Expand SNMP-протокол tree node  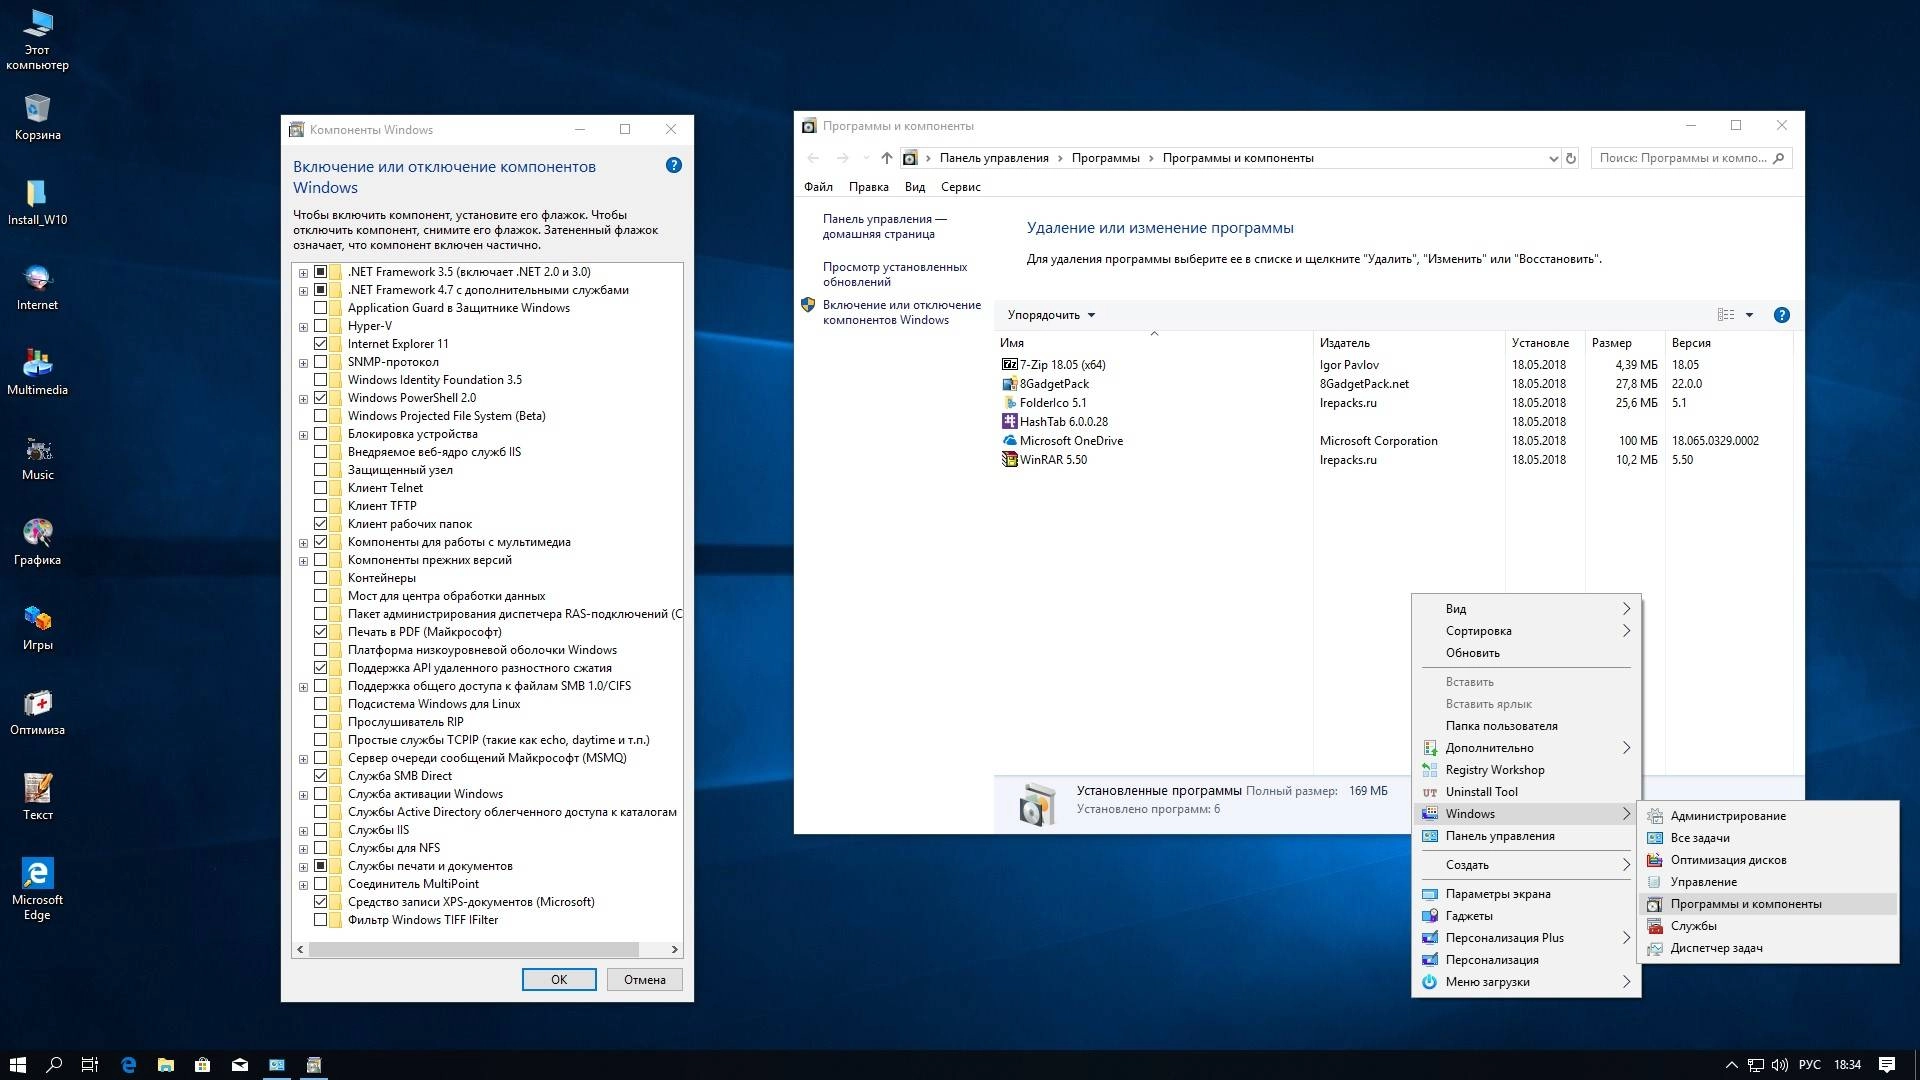point(303,363)
